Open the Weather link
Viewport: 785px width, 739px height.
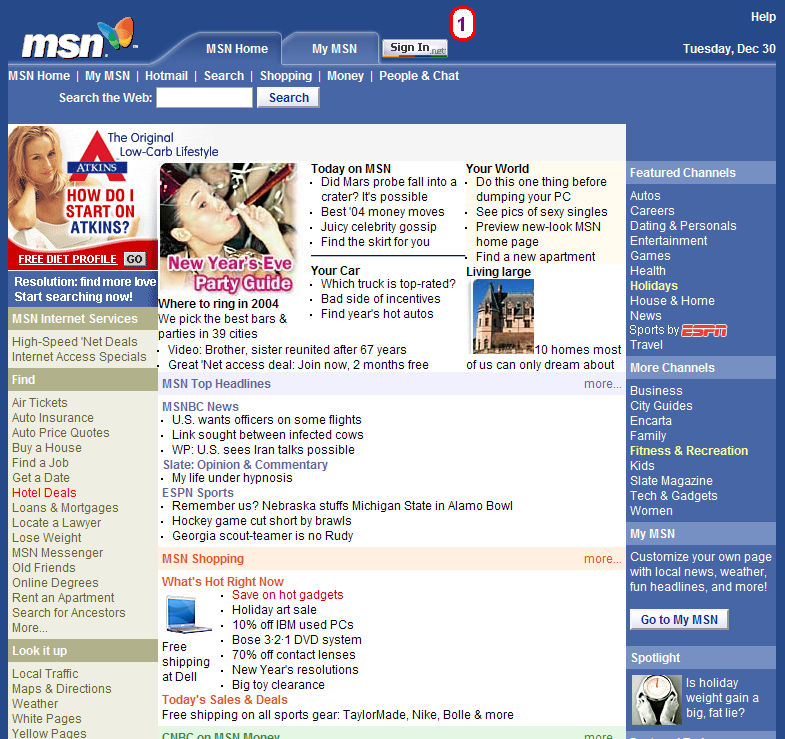click(x=35, y=704)
